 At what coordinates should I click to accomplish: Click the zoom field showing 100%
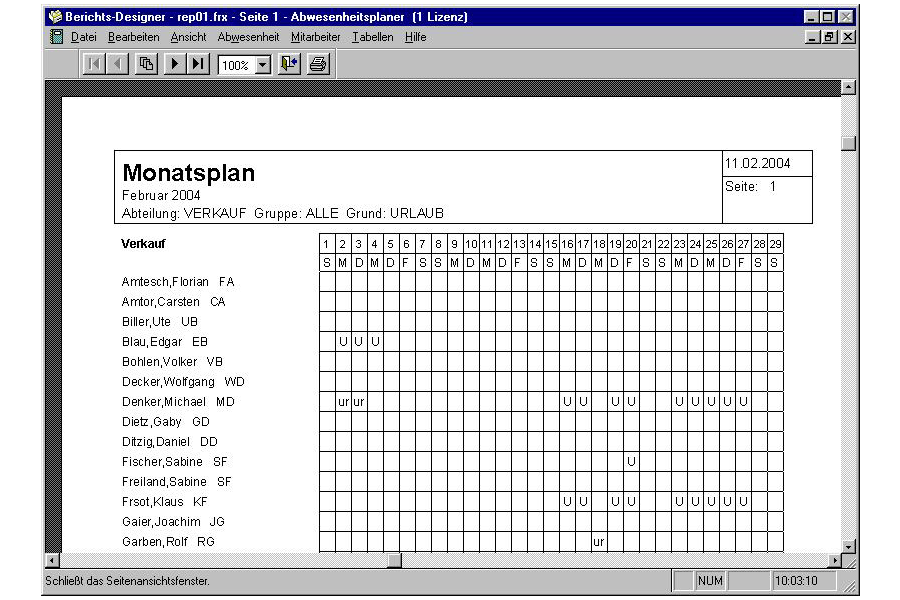tap(237, 65)
